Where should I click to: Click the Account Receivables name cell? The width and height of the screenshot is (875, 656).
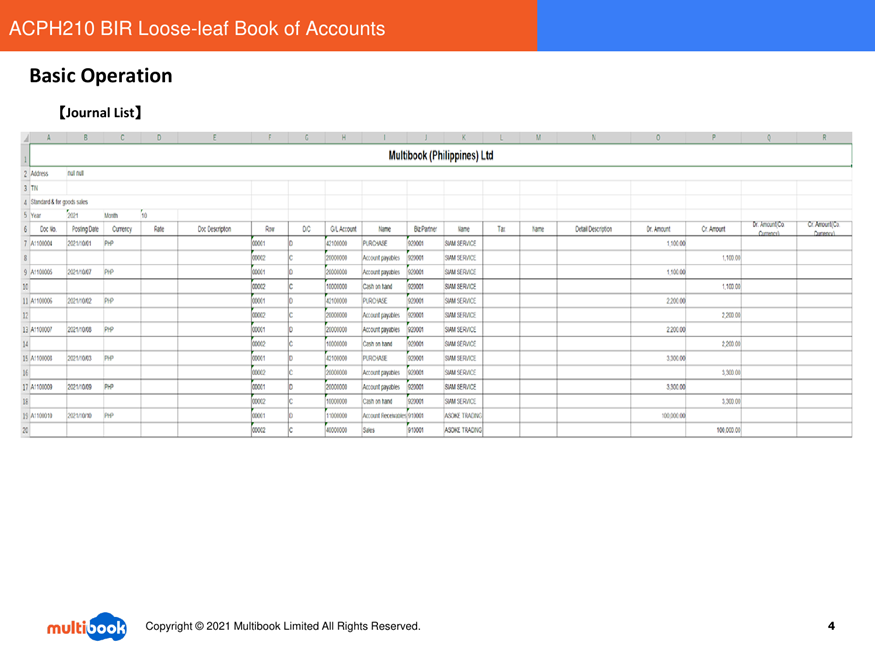coord(384,416)
